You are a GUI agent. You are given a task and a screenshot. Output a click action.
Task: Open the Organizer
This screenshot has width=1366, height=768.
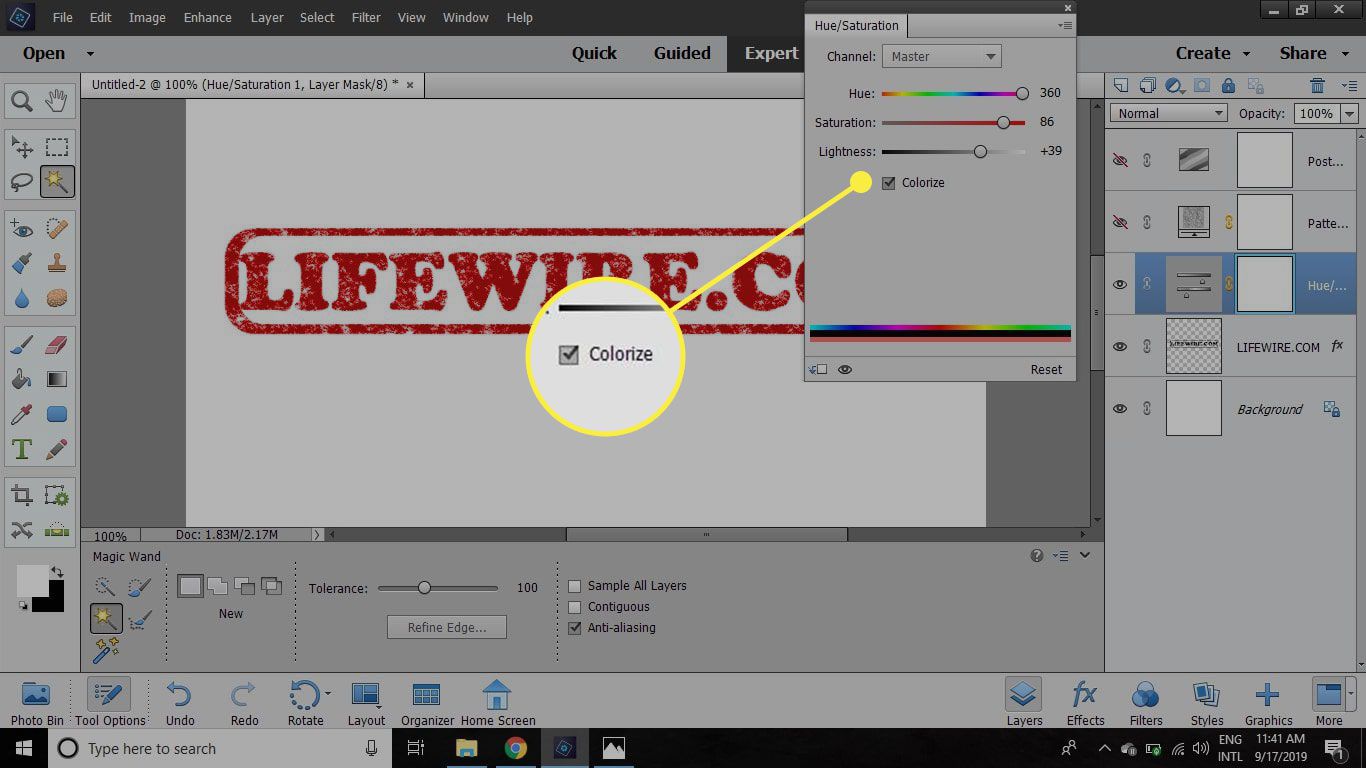427,704
